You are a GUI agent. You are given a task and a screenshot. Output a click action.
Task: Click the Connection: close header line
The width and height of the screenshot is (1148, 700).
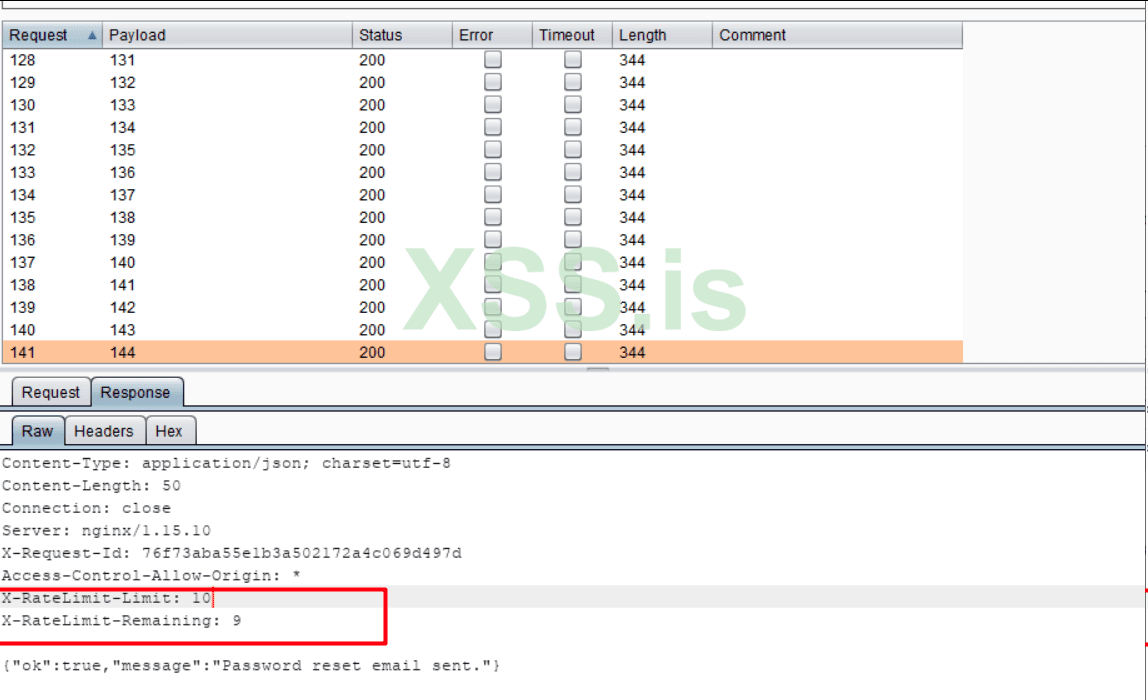(86, 508)
